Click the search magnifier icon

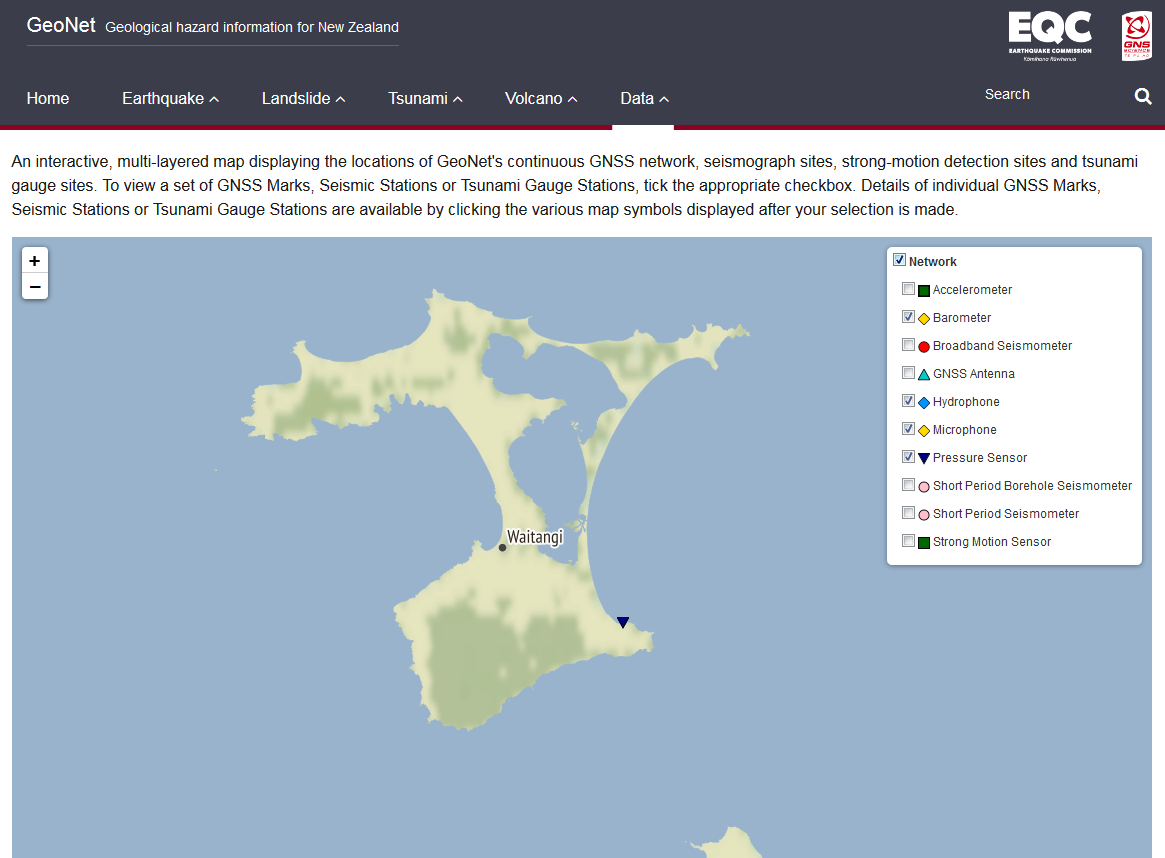[x=1143, y=96]
